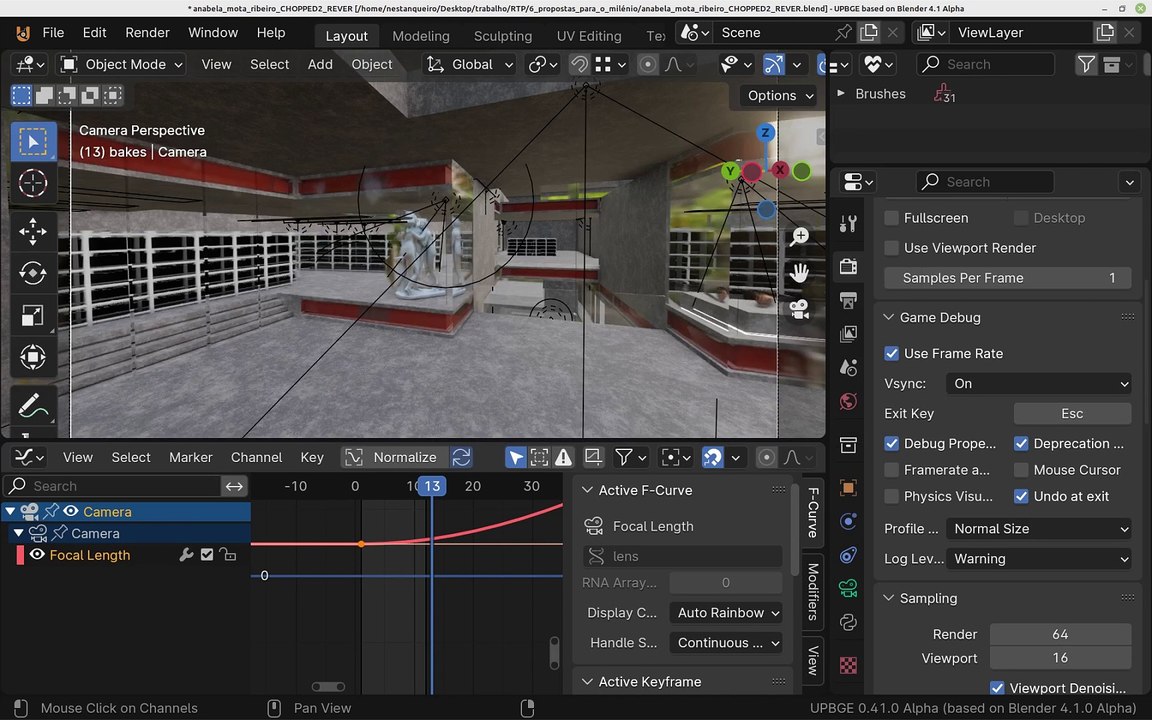Click the Focal Length modifier wrench icon
The height and width of the screenshot is (720, 1152).
[186, 555]
